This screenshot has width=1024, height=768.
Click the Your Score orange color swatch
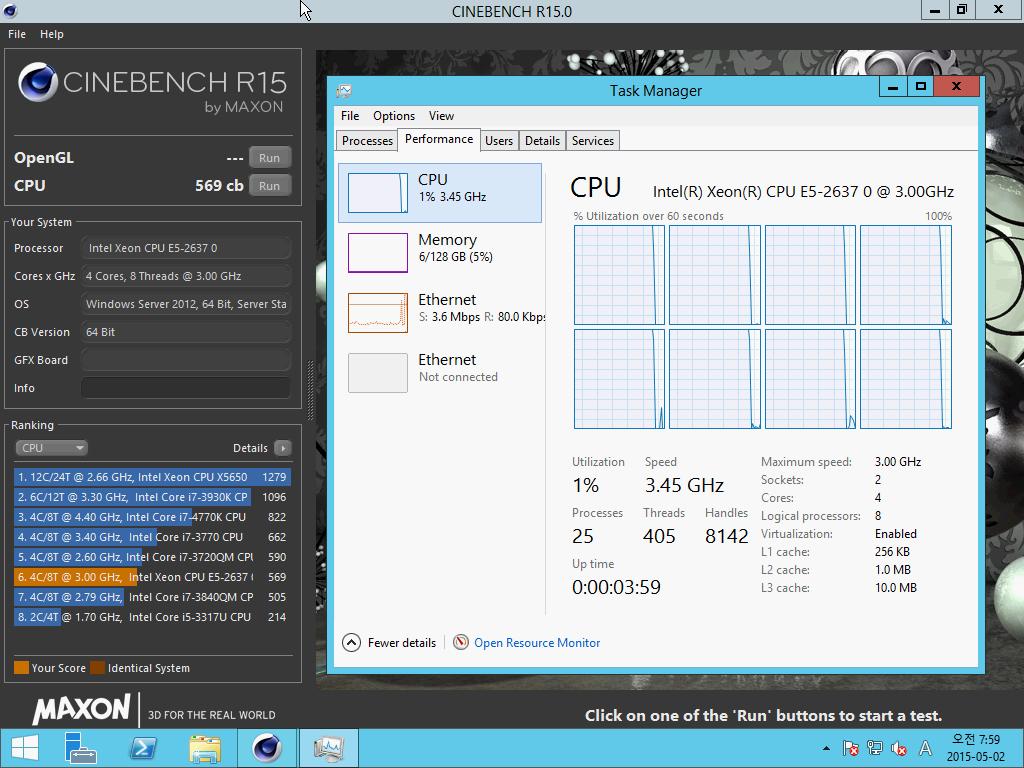(22, 667)
